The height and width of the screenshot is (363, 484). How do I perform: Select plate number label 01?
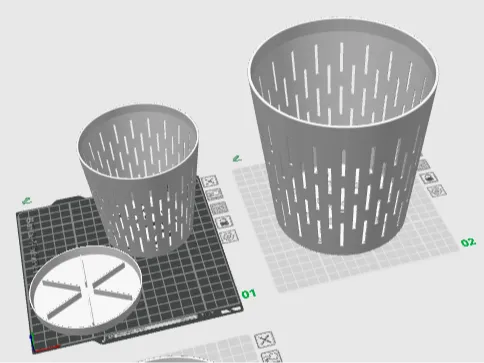249,294
